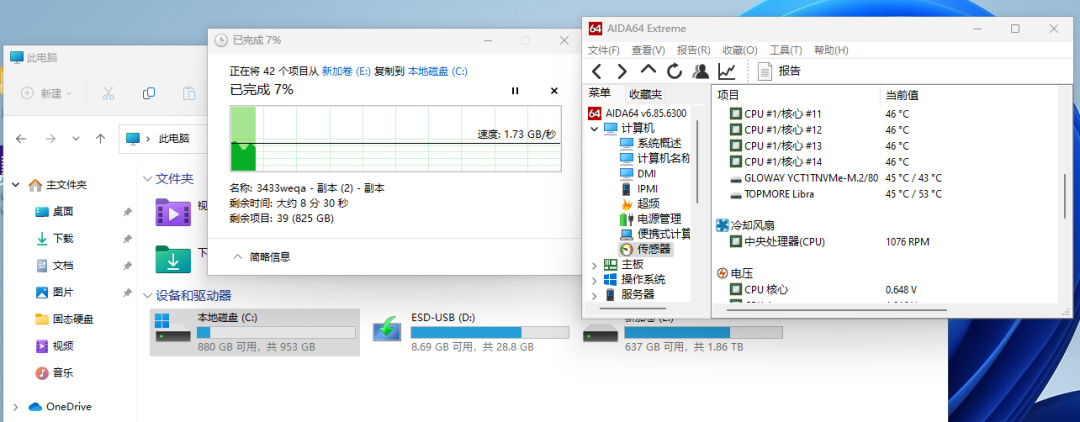This screenshot has width=1080, height=422.
Task: Collapse details via 简略信息
Action: 262,257
